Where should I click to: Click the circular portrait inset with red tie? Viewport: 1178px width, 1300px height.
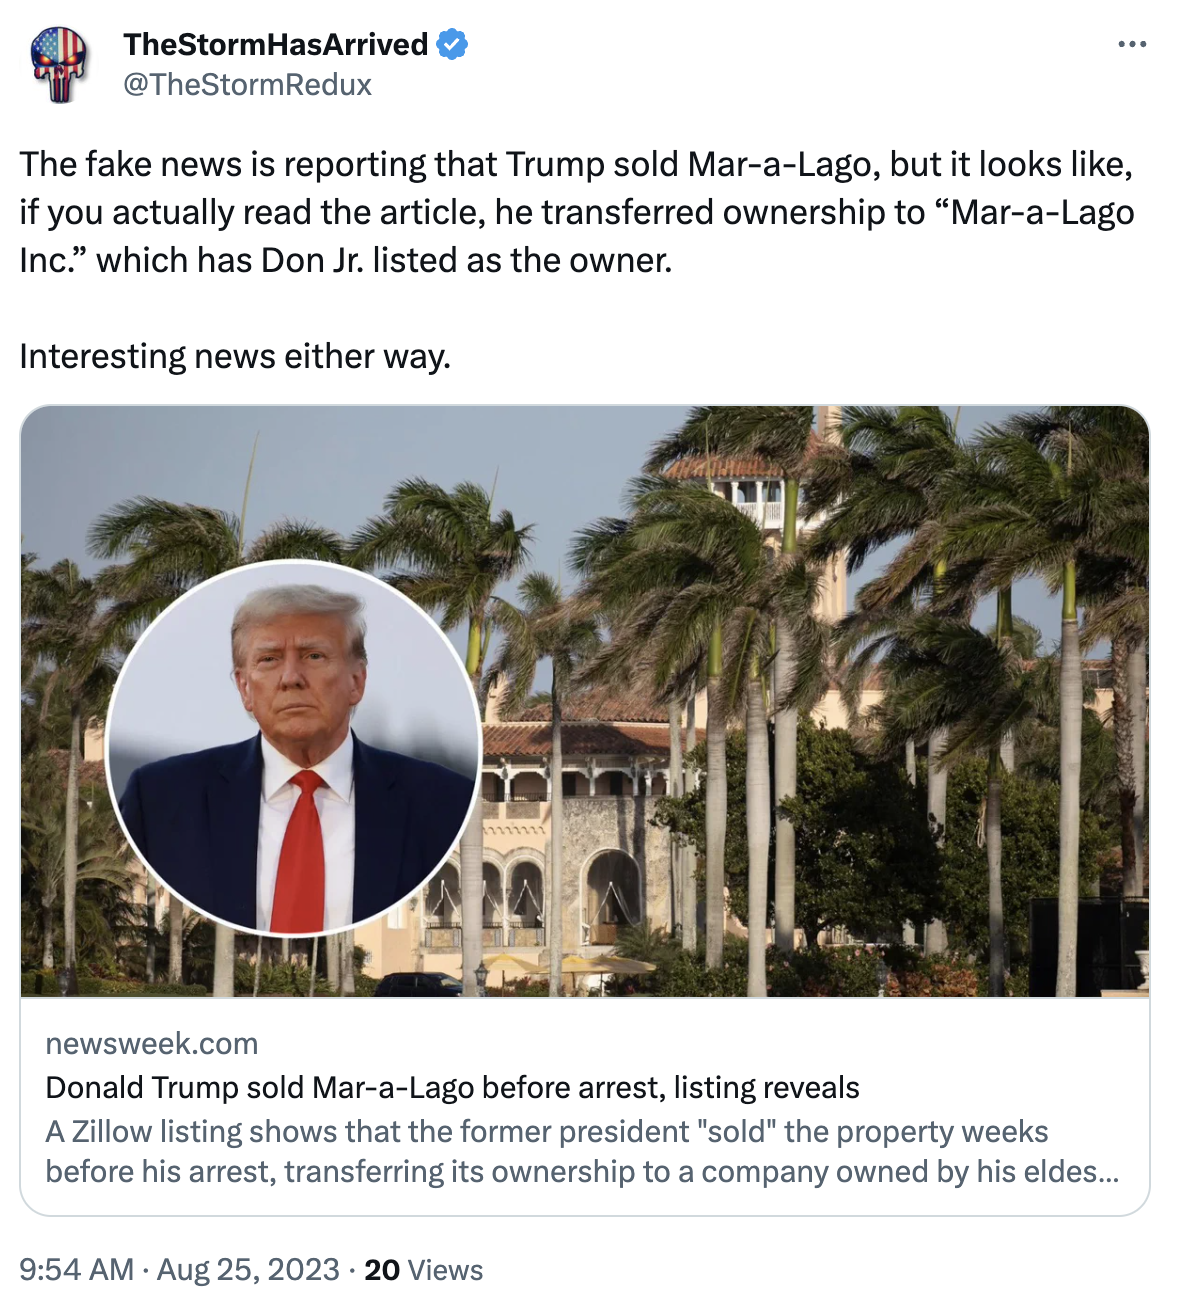tap(294, 747)
